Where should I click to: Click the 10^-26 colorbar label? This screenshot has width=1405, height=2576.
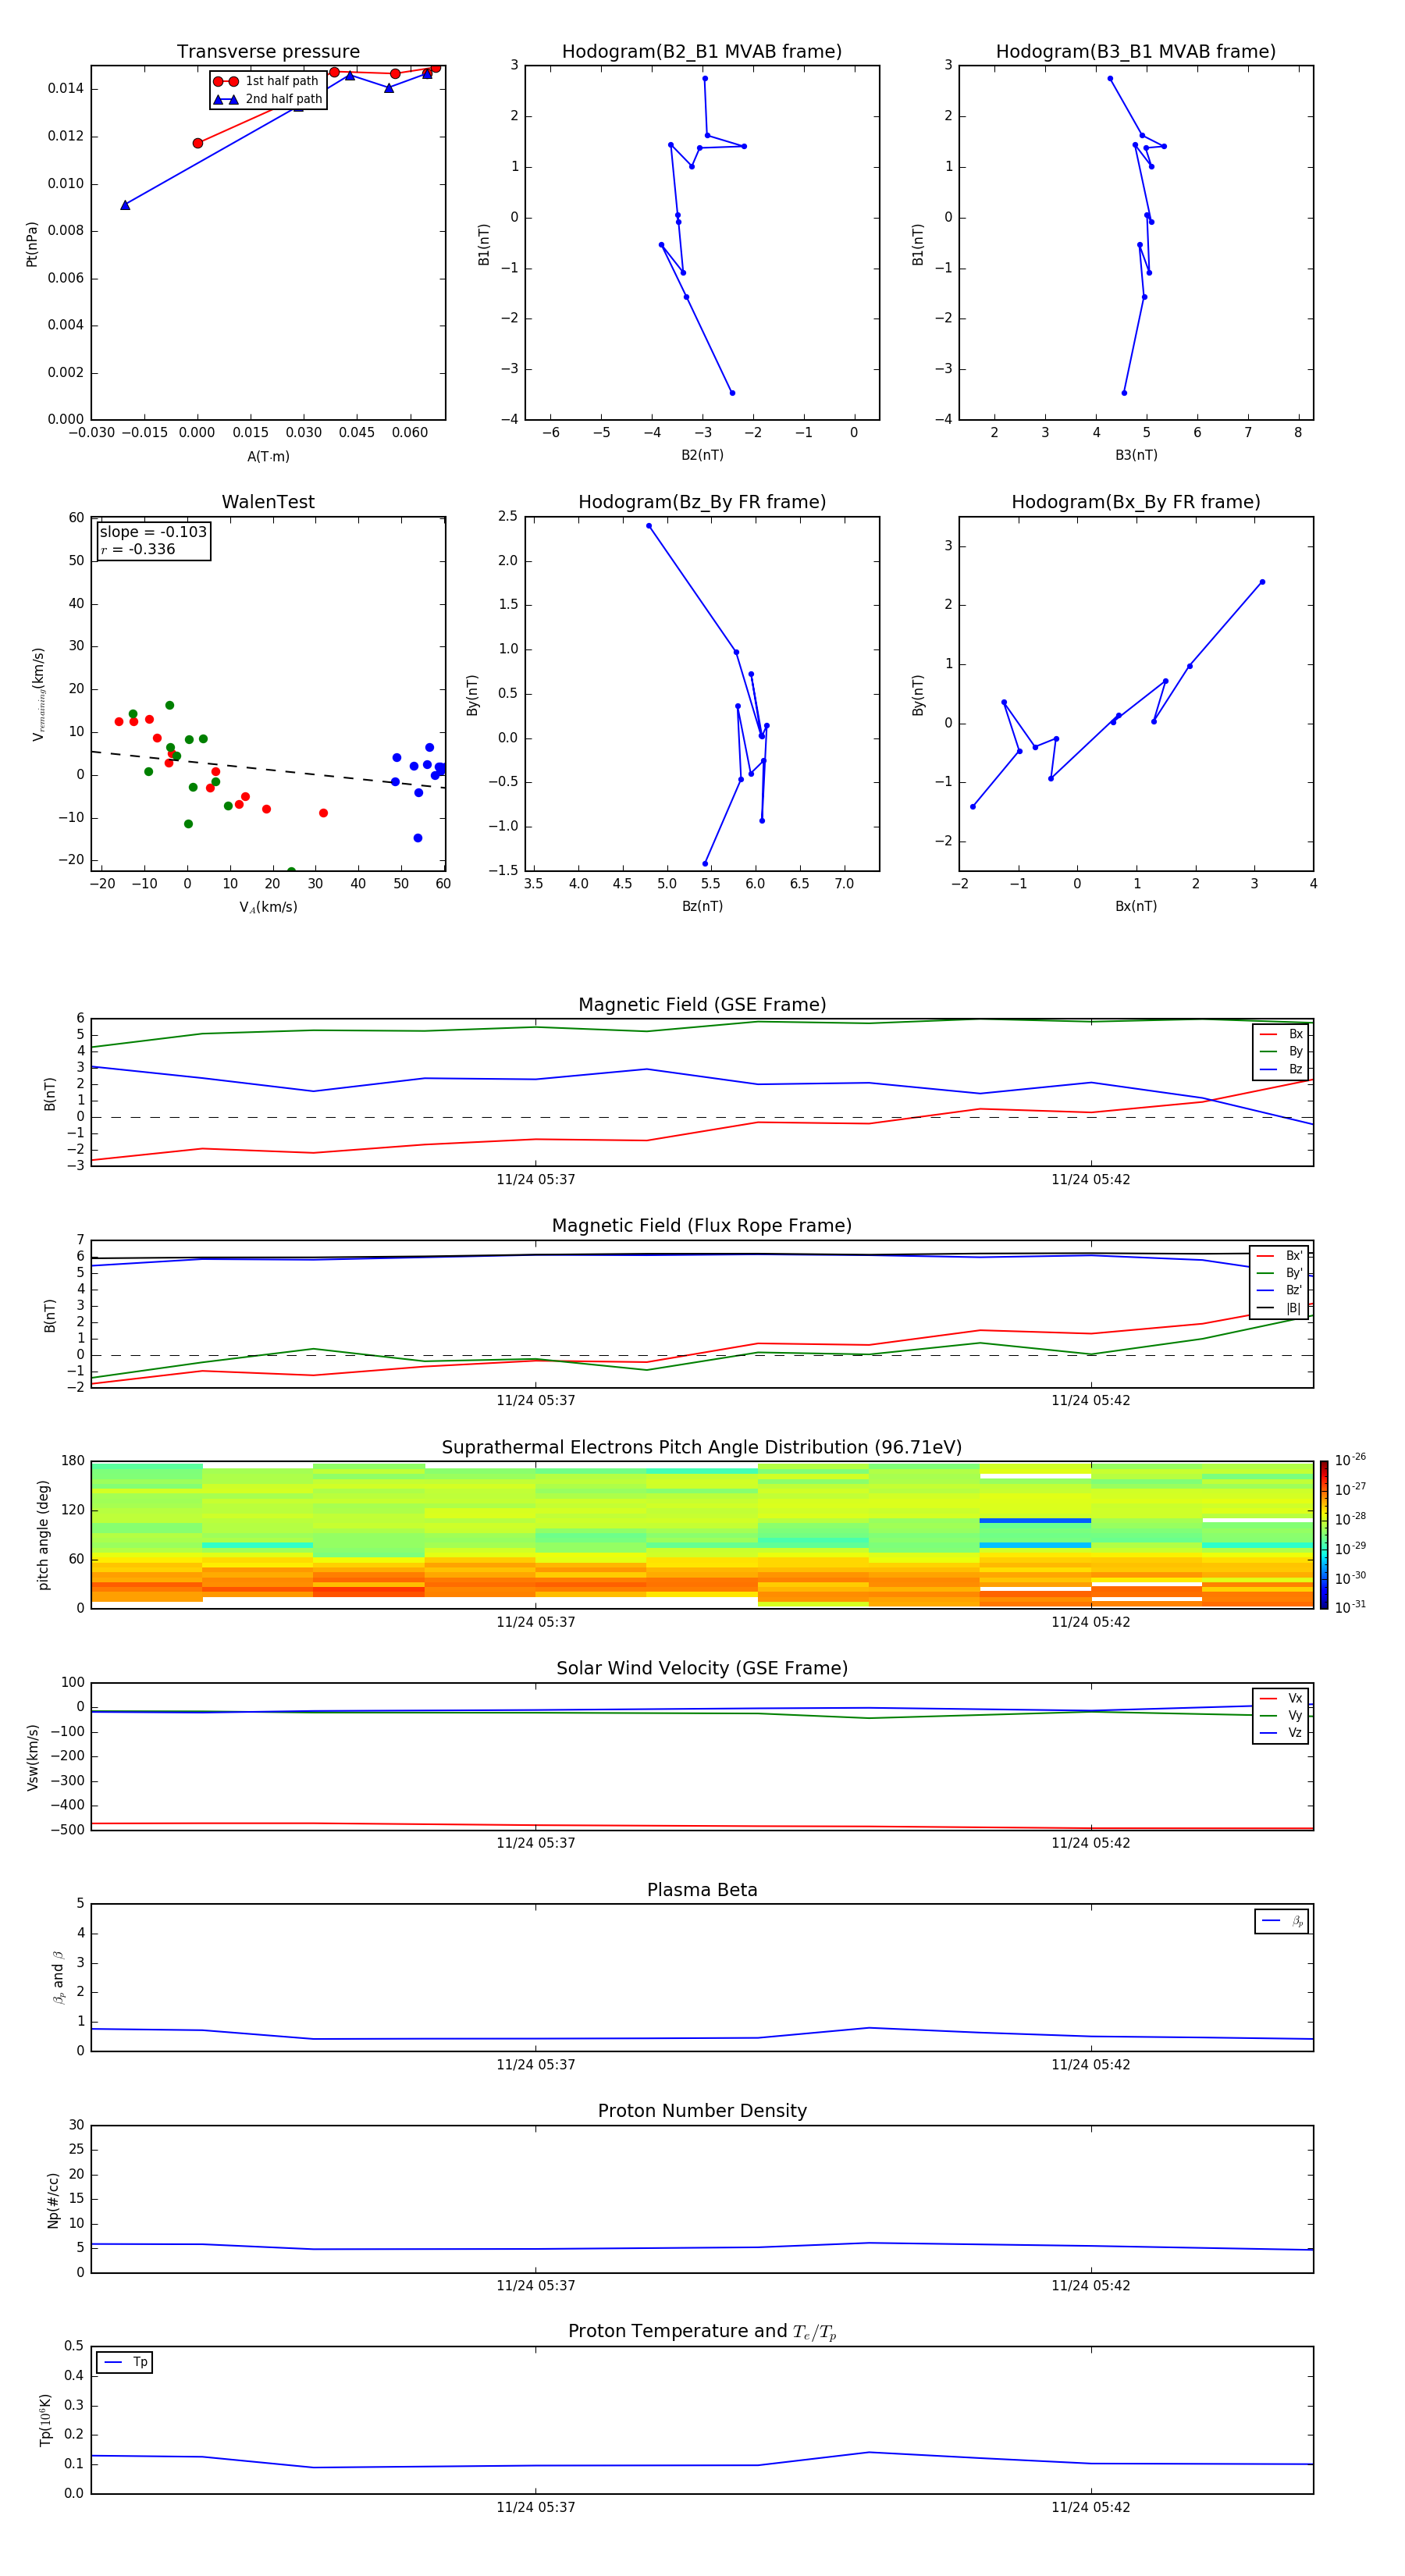pos(1350,1460)
